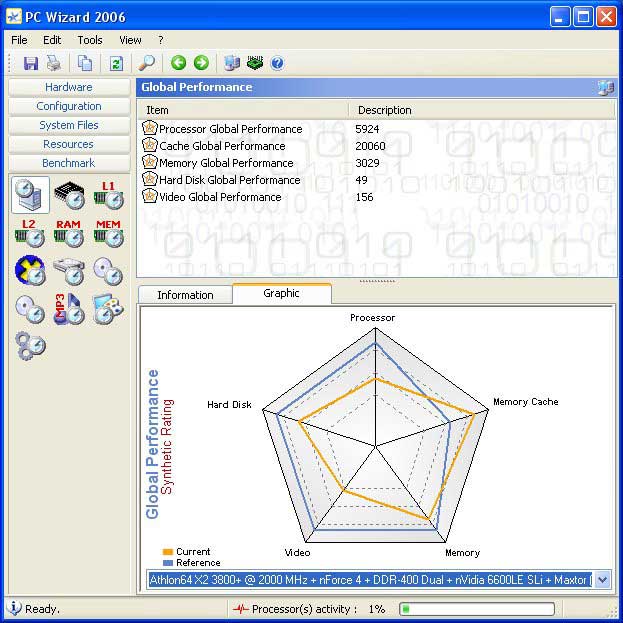Viewport: 623px width, 623px height.
Task: Click the Print toolbar icon
Action: pyautogui.click(x=54, y=63)
